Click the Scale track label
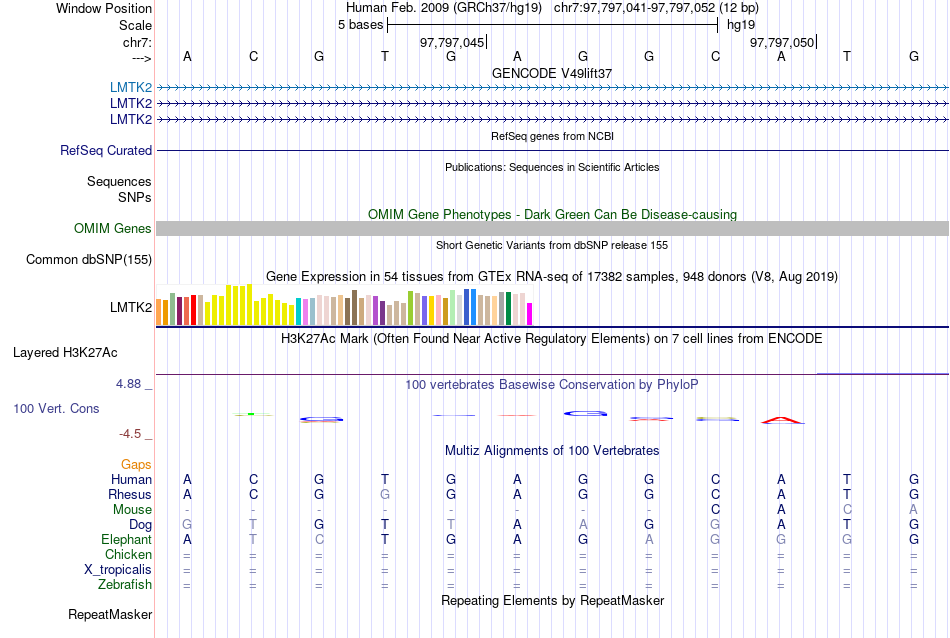 click(135, 25)
